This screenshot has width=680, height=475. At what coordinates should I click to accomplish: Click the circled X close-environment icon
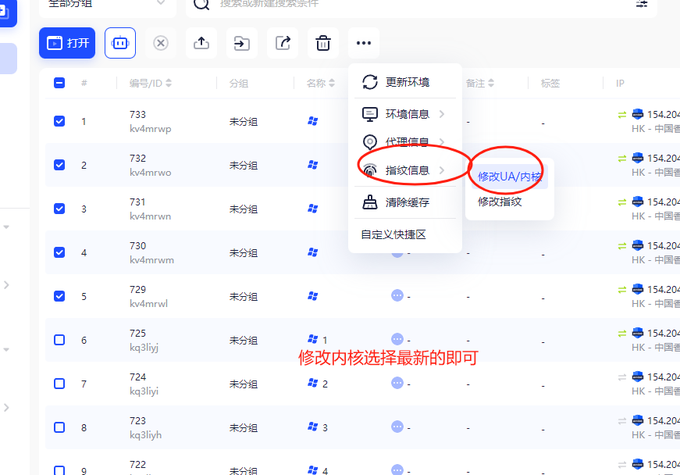(x=160, y=43)
